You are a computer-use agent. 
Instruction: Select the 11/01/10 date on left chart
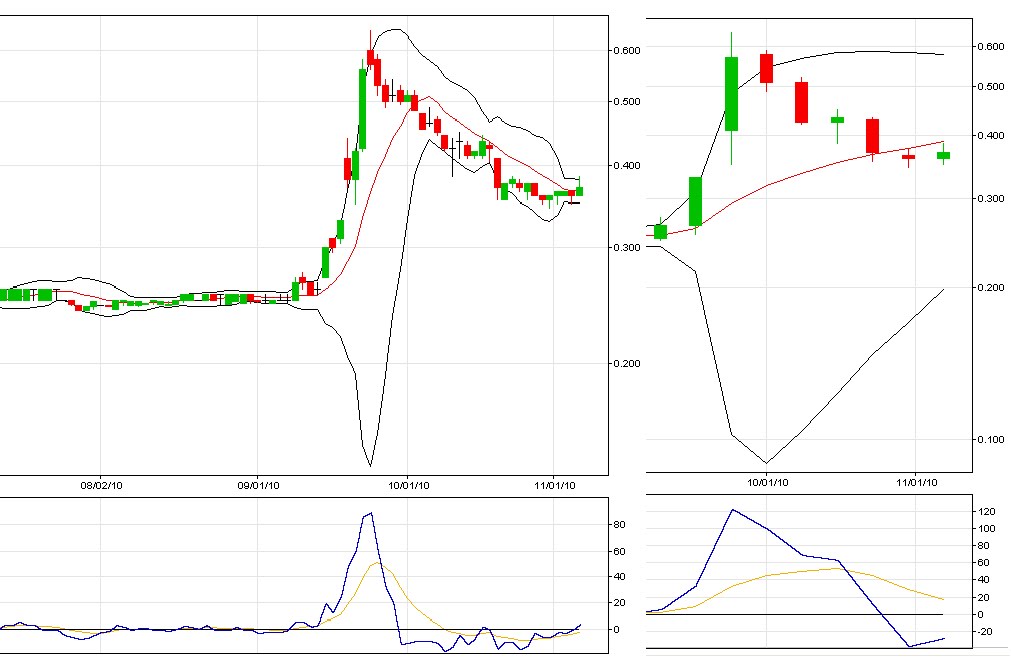pos(555,485)
